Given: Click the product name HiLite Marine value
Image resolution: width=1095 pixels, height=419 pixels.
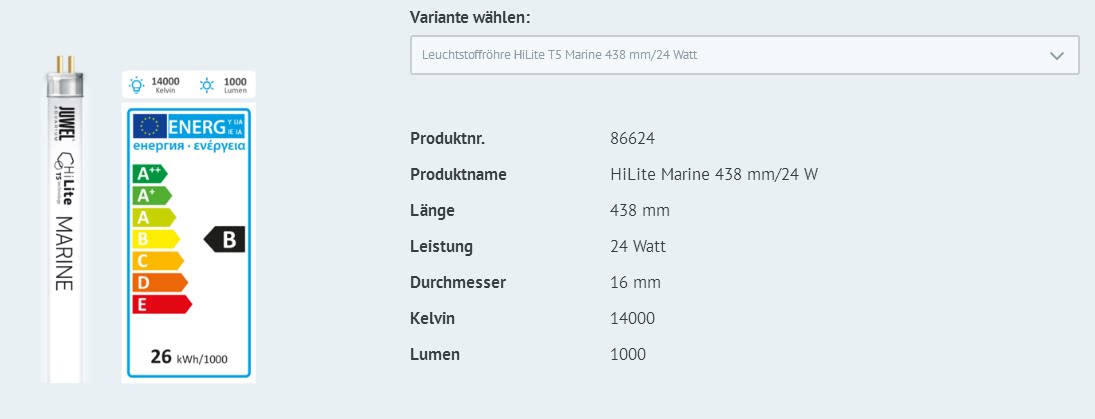Looking at the screenshot, I should [713, 174].
